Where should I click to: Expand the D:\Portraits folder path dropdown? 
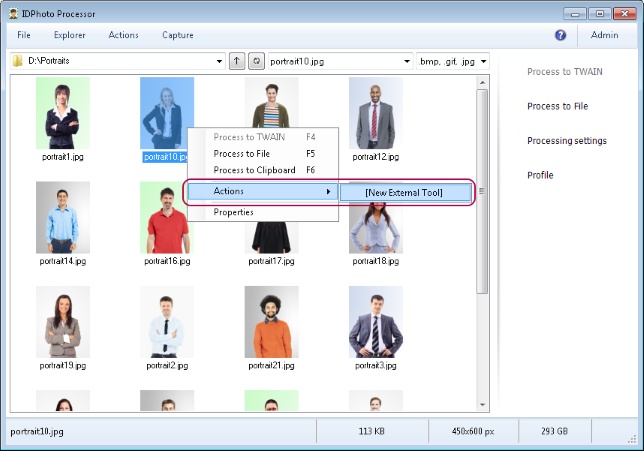[219, 62]
